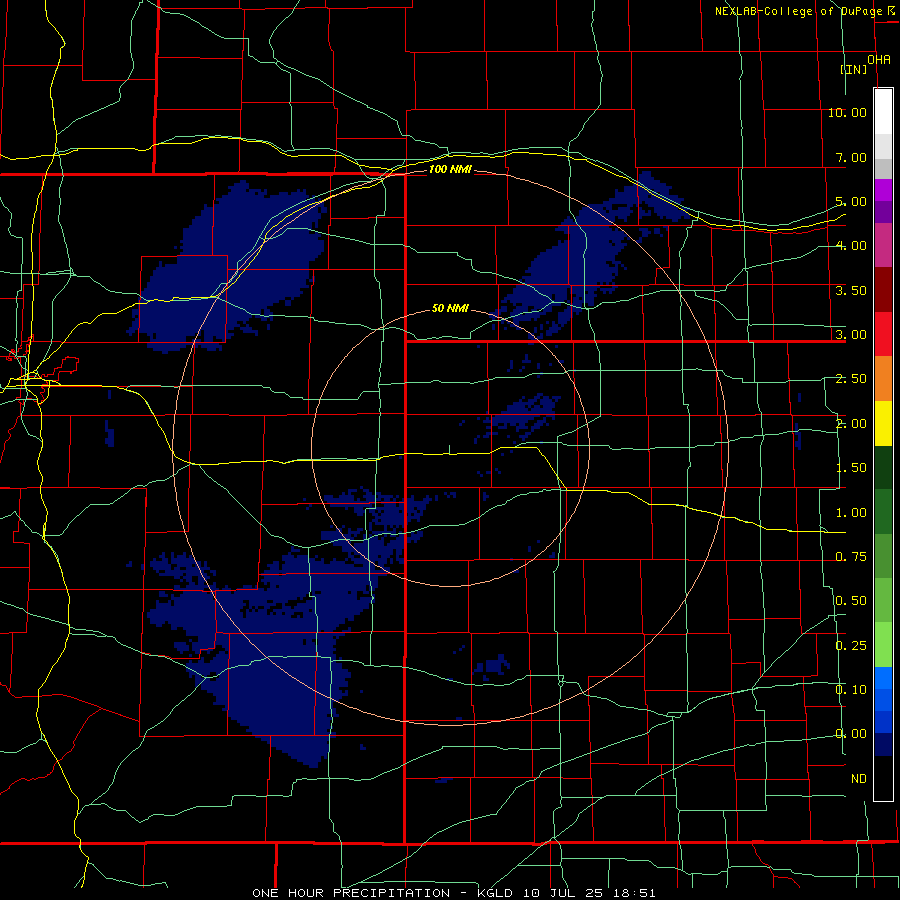Select the bright red legend swatch
900x900 pixels.
tap(883, 334)
